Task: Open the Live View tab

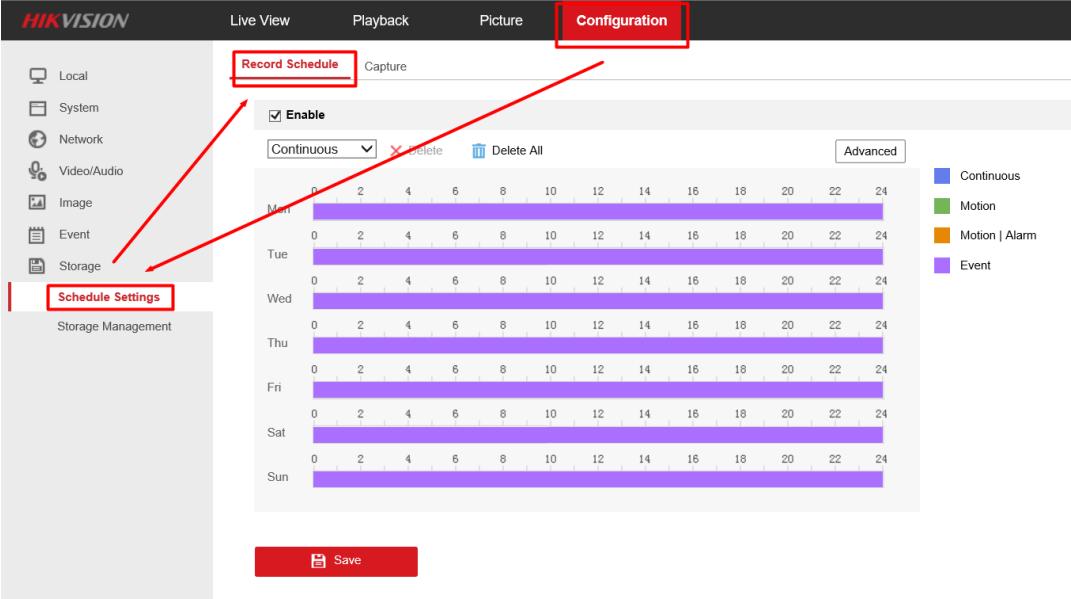Action: click(x=260, y=20)
